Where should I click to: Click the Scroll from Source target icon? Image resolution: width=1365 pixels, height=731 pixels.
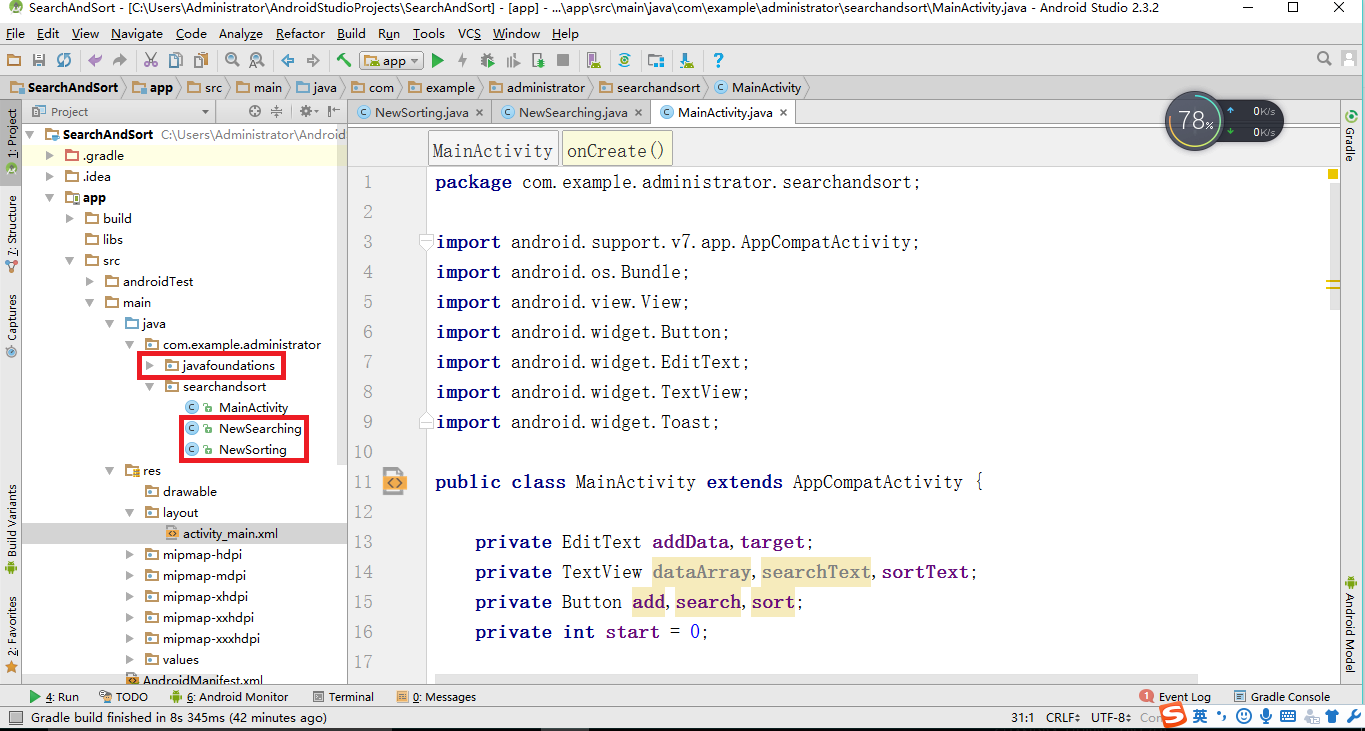pyautogui.click(x=256, y=112)
